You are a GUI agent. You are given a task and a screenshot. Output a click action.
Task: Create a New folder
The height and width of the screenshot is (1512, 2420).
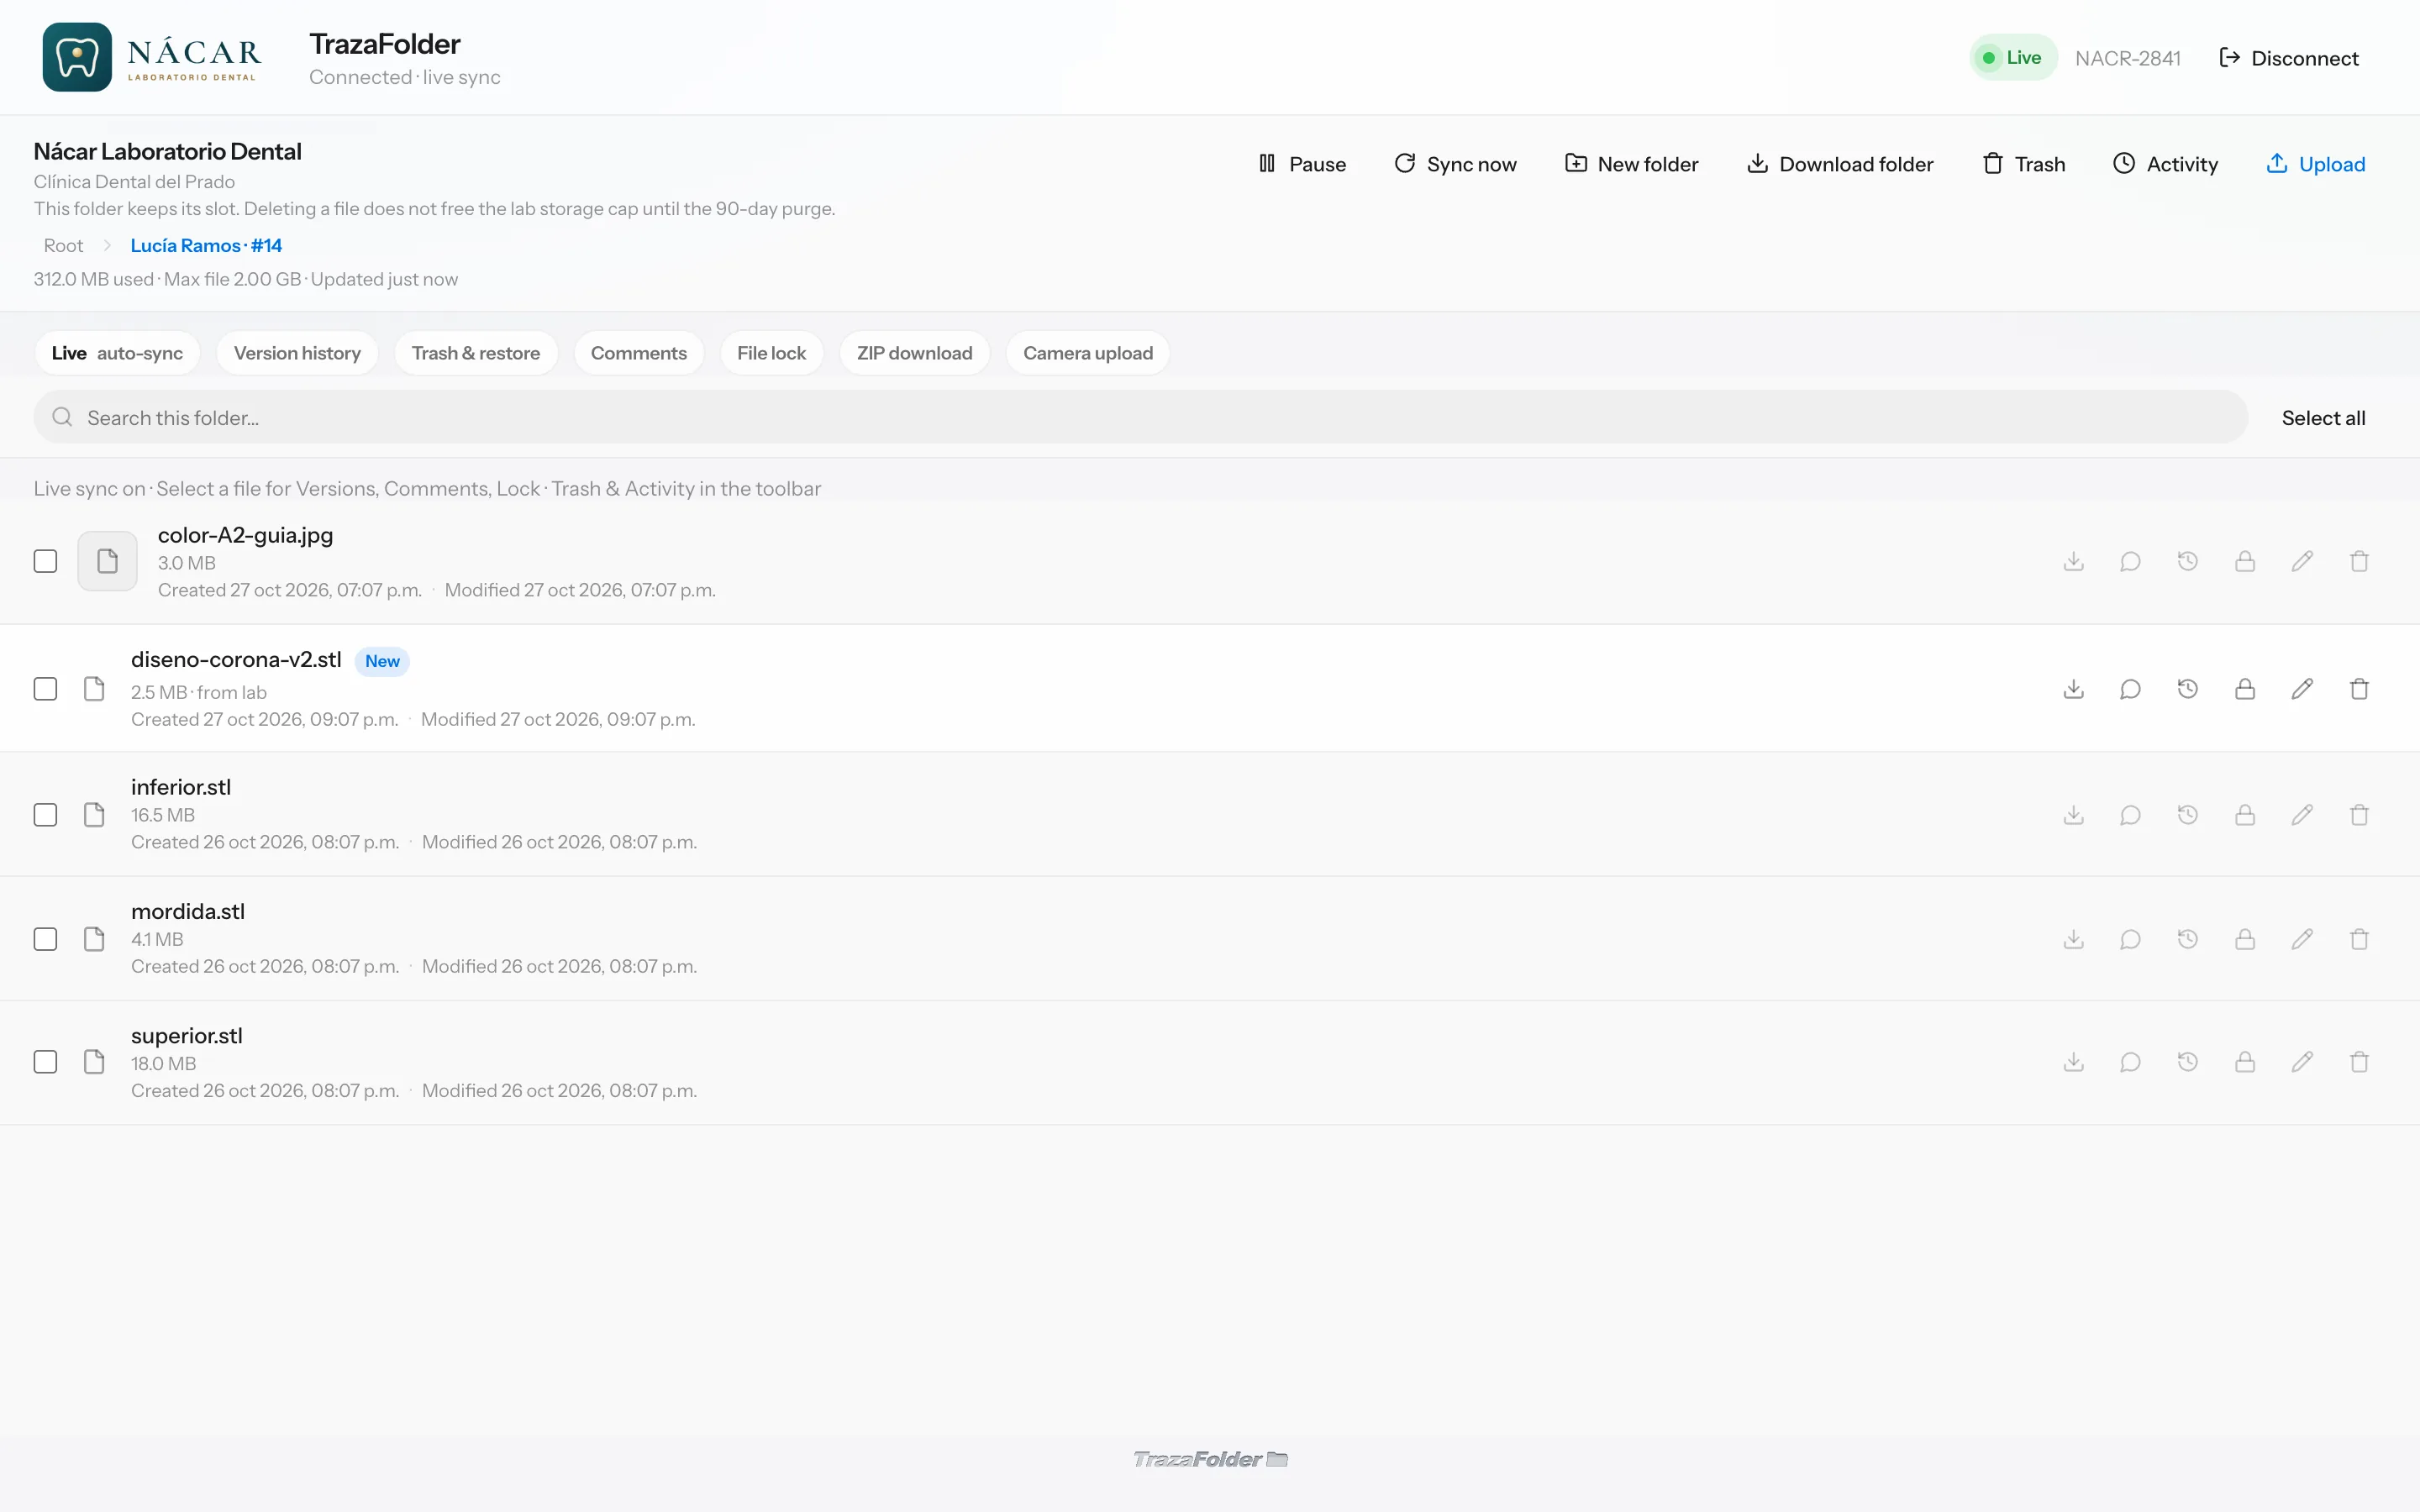pyautogui.click(x=1631, y=164)
